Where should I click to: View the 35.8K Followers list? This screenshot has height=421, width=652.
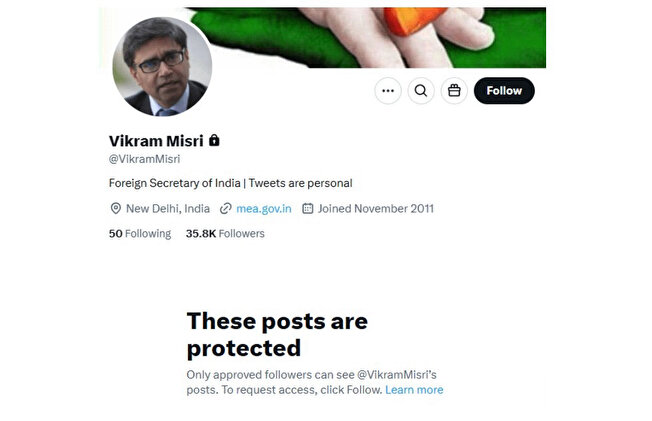[225, 233]
